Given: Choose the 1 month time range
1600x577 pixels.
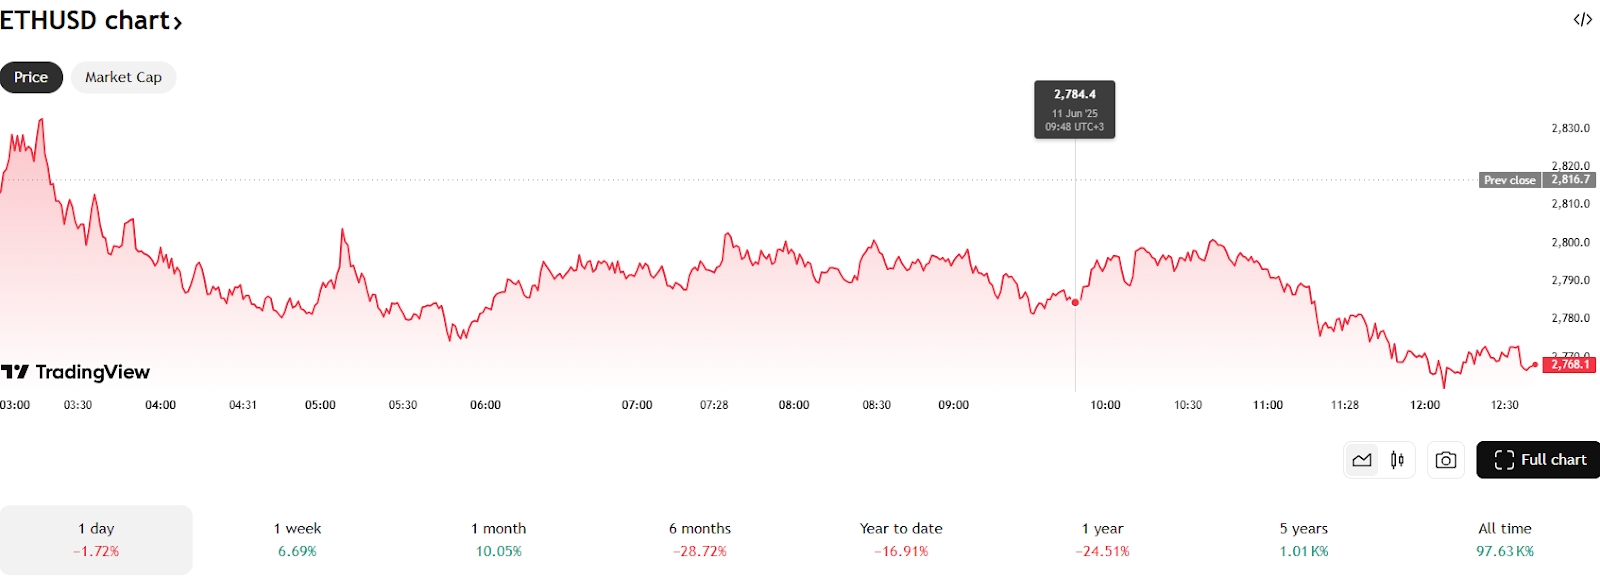Looking at the screenshot, I should 498,539.
